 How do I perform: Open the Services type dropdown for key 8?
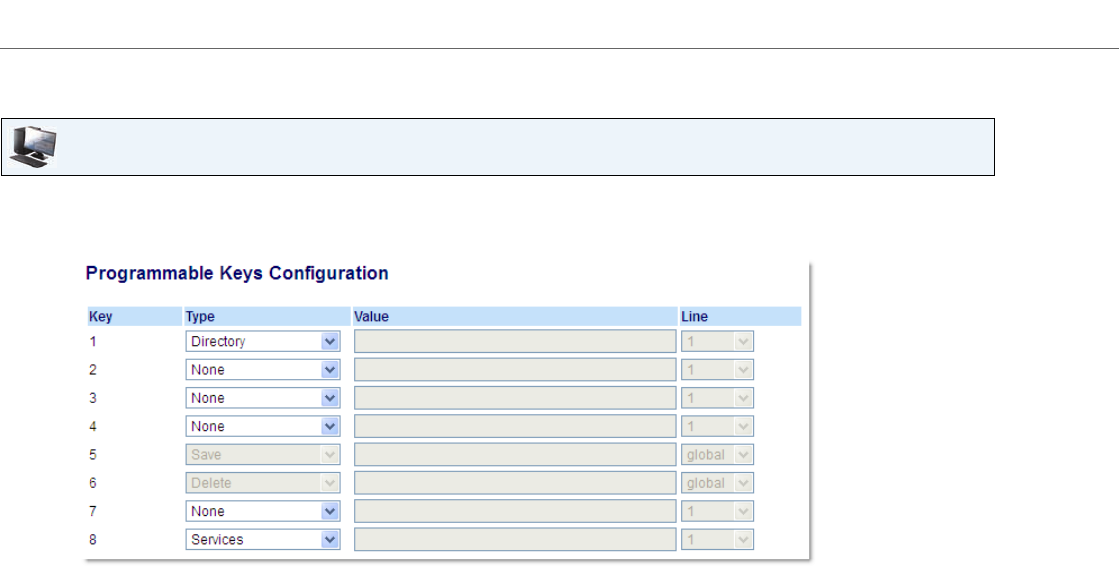pyautogui.click(x=263, y=540)
